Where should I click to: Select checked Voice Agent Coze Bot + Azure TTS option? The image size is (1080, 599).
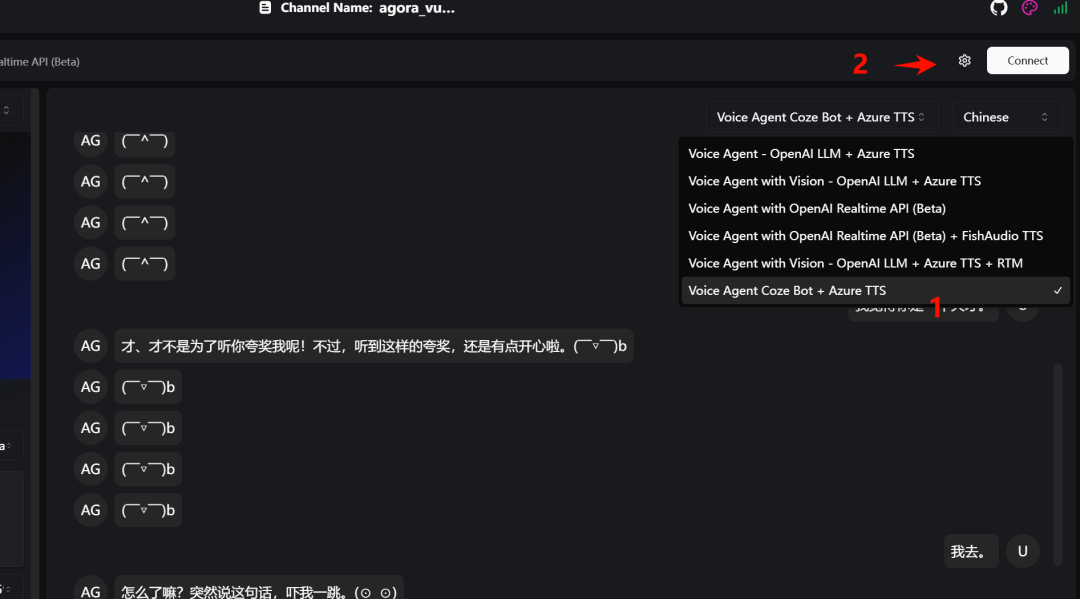pyautogui.click(x=875, y=291)
